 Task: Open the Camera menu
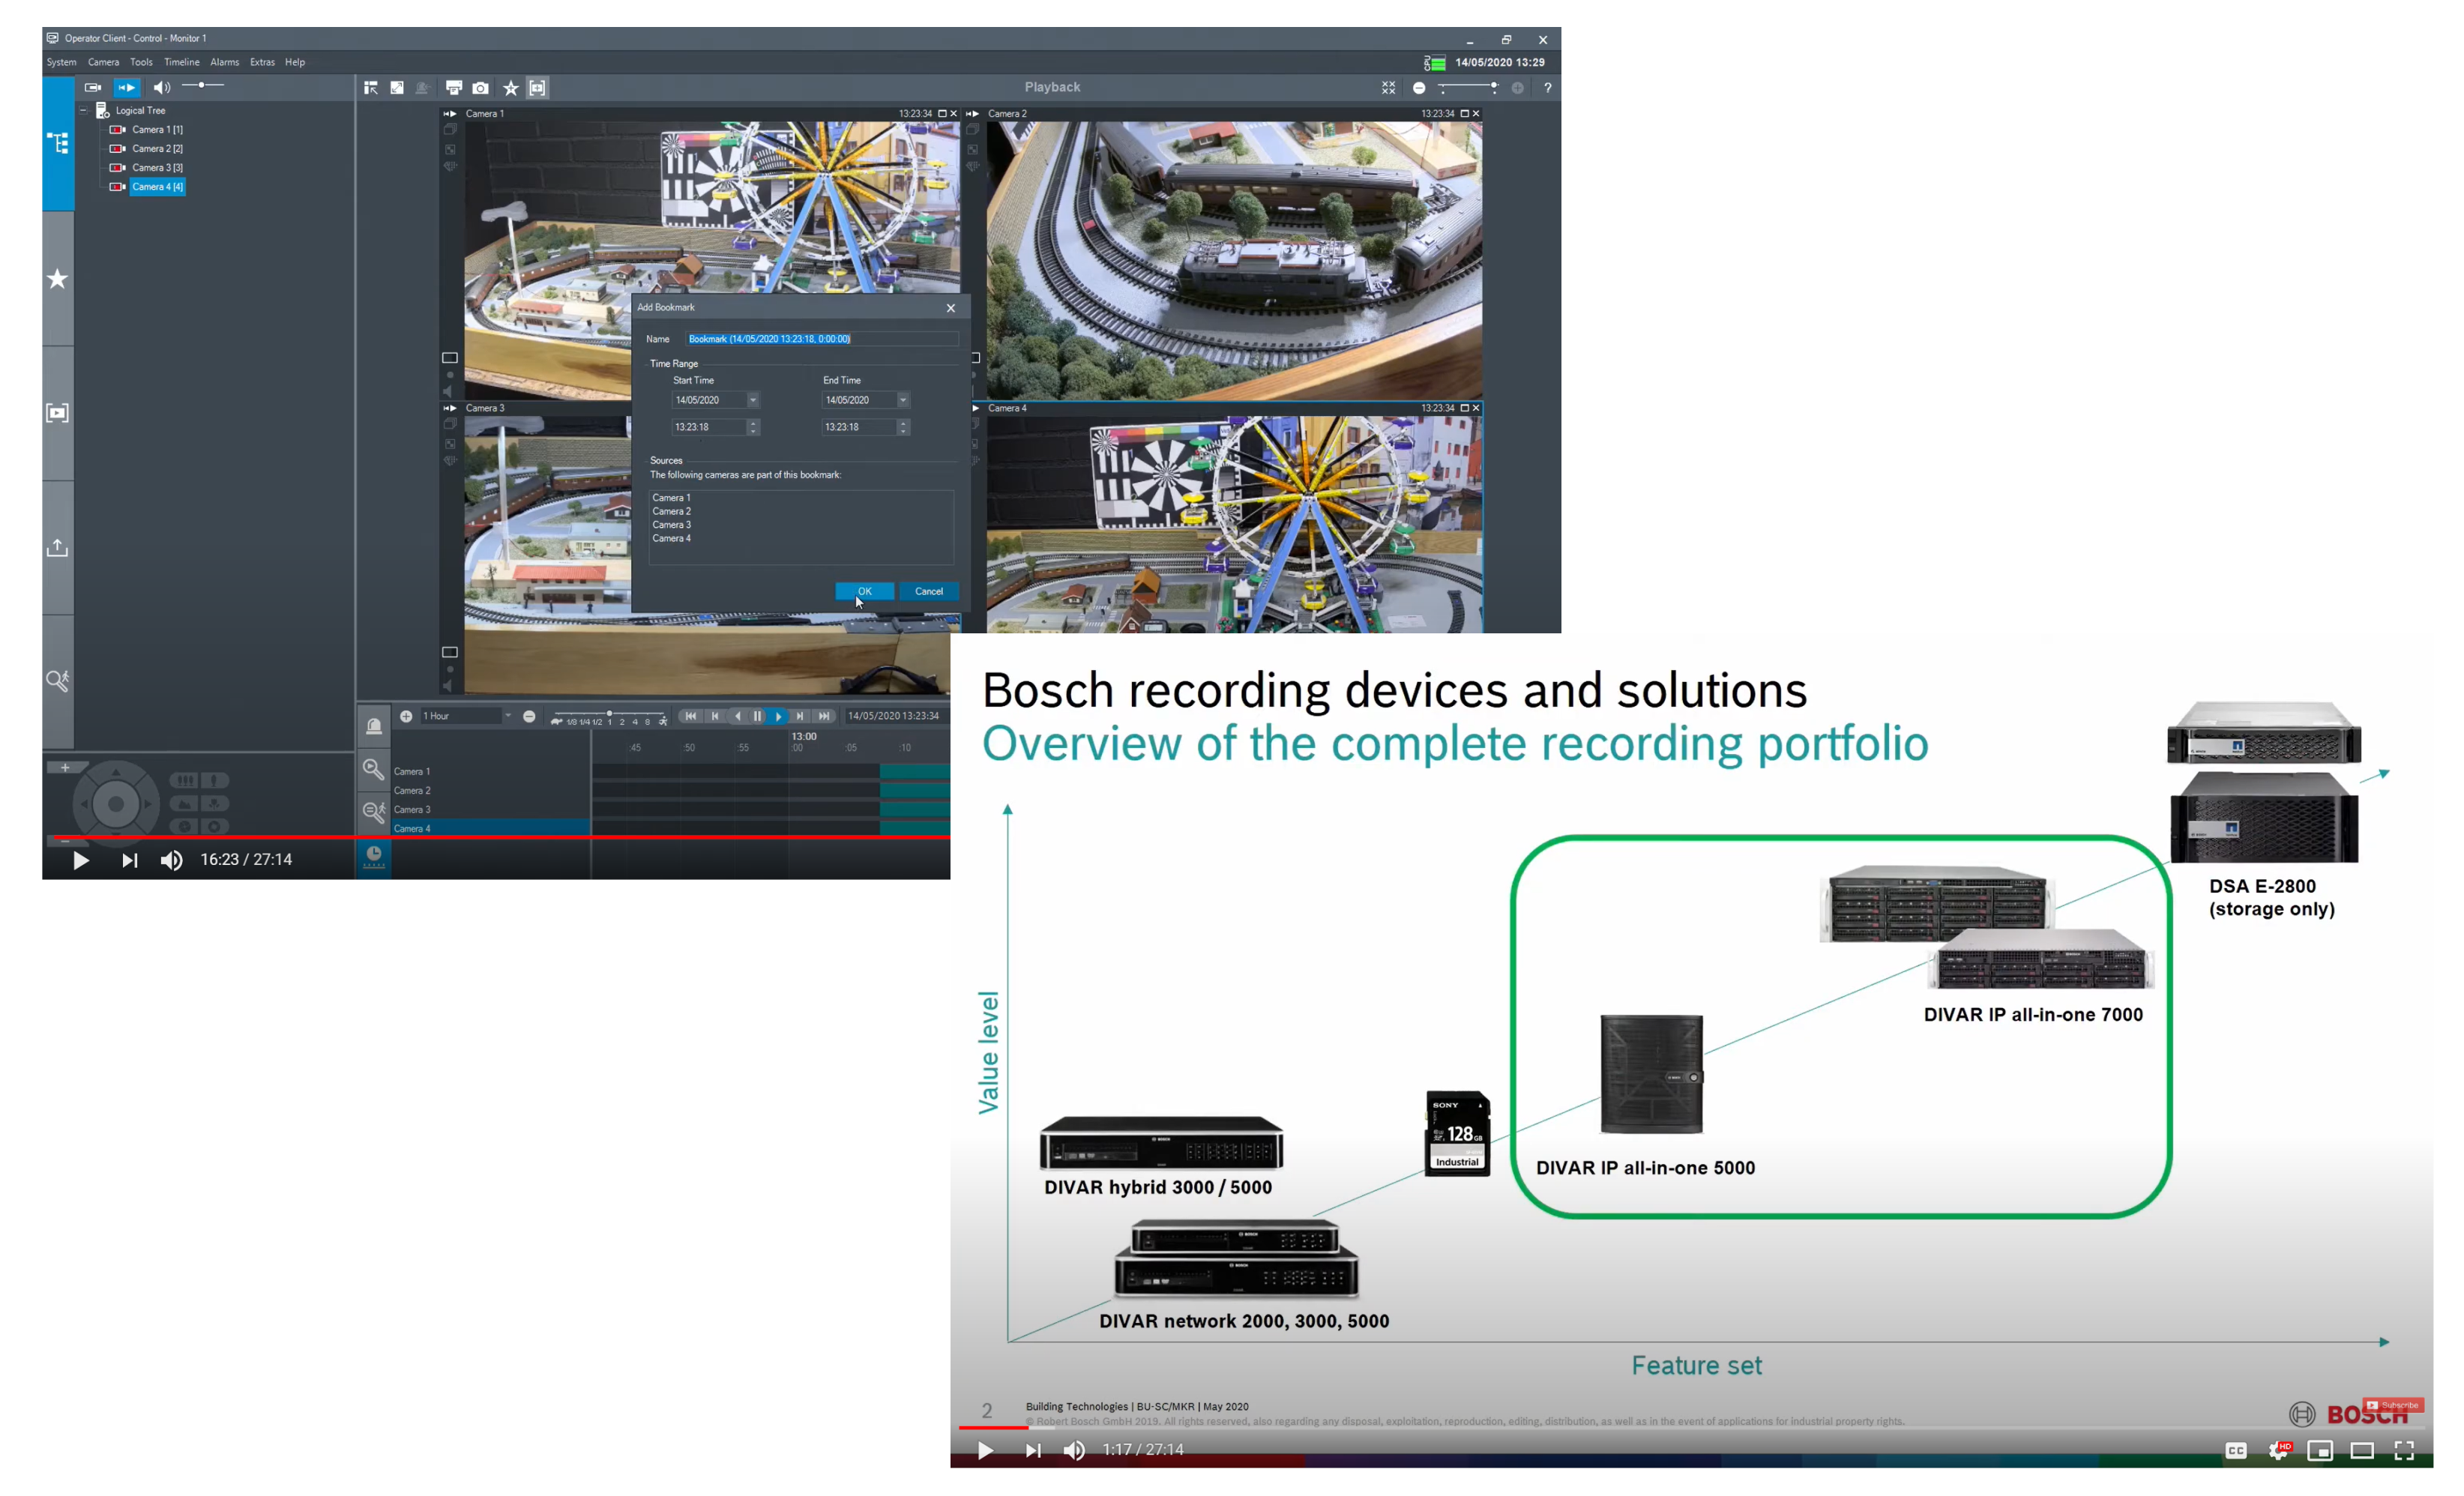point(103,62)
